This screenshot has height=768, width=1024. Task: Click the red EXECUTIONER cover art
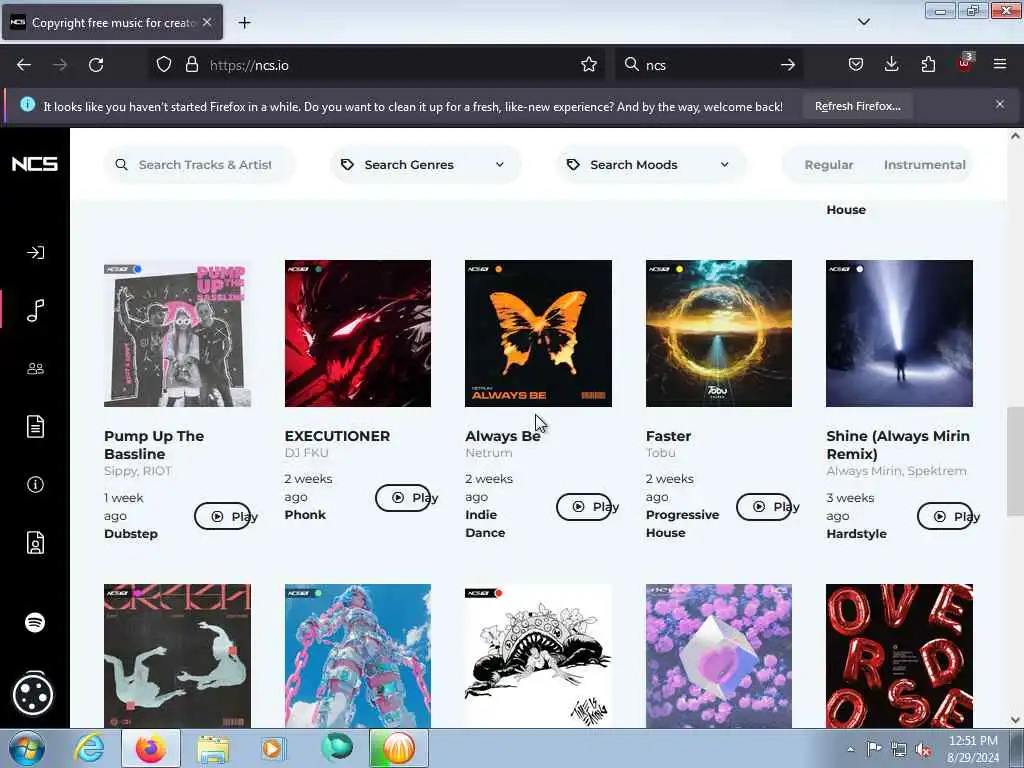358,333
